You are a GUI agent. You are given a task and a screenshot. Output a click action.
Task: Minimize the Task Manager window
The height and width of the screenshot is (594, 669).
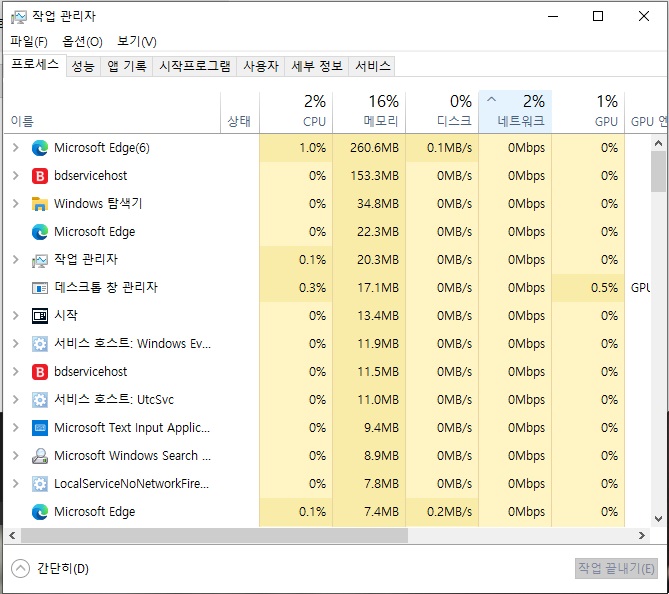click(553, 16)
